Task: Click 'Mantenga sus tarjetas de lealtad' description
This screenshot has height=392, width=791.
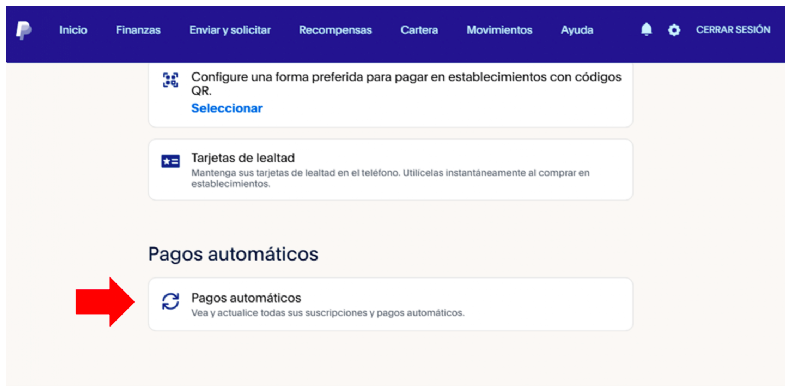Action: [390, 179]
